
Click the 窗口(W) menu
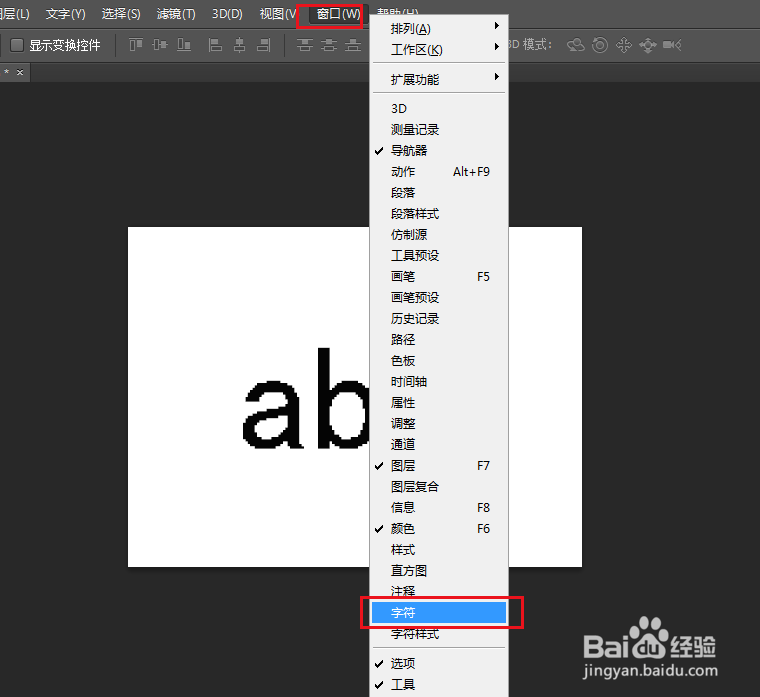338,14
